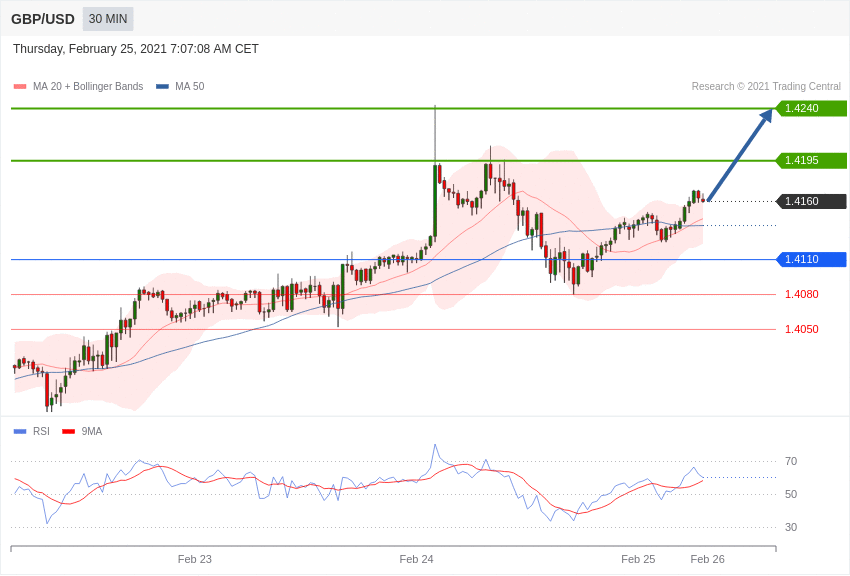This screenshot has width=850, height=576.
Task: Click the MA 50 legend label
Action: tap(190, 86)
